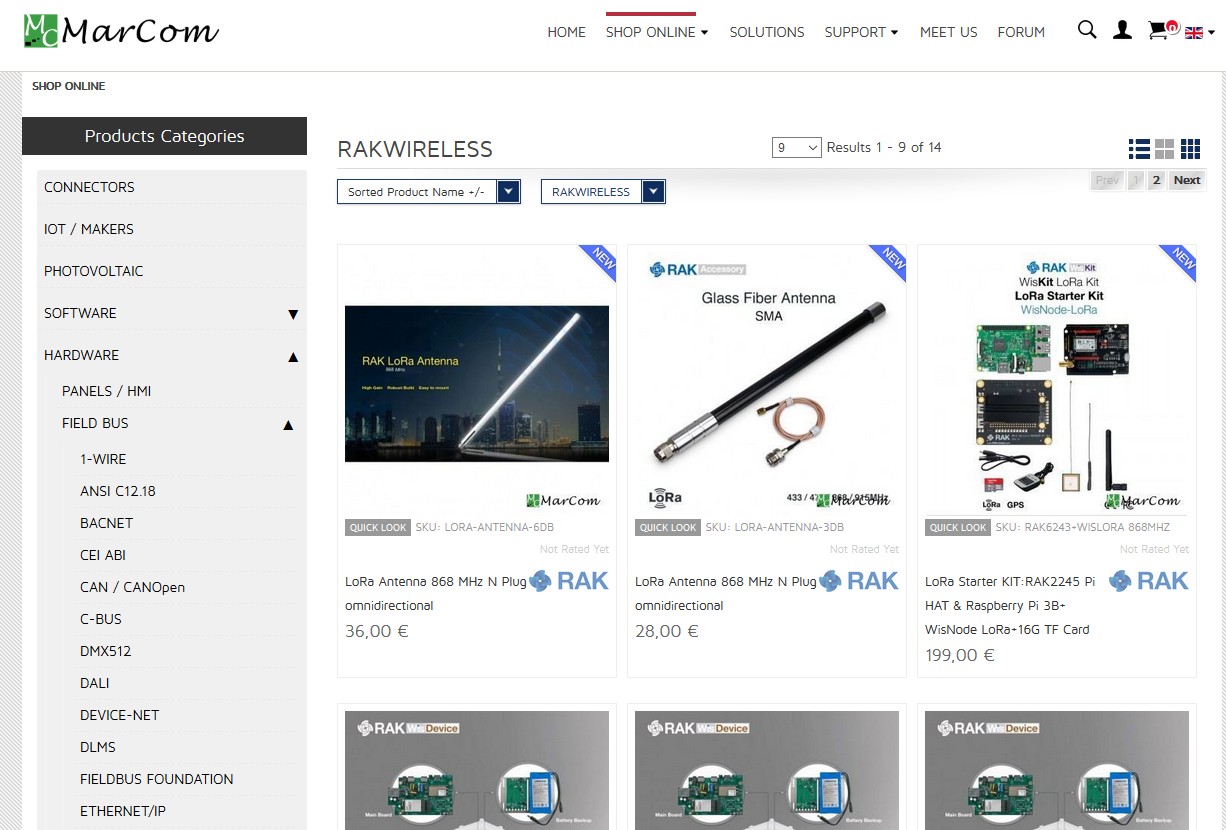The height and width of the screenshot is (830, 1226).
Task: Go to results page 2
Action: [x=1156, y=180]
